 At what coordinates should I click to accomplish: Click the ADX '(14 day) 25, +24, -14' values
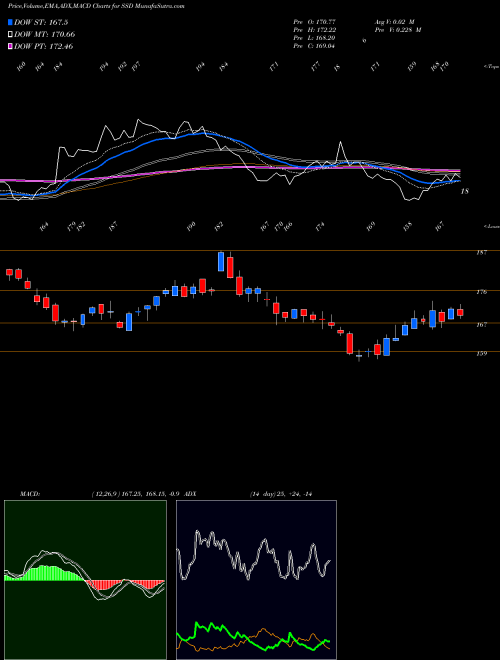coord(280,494)
